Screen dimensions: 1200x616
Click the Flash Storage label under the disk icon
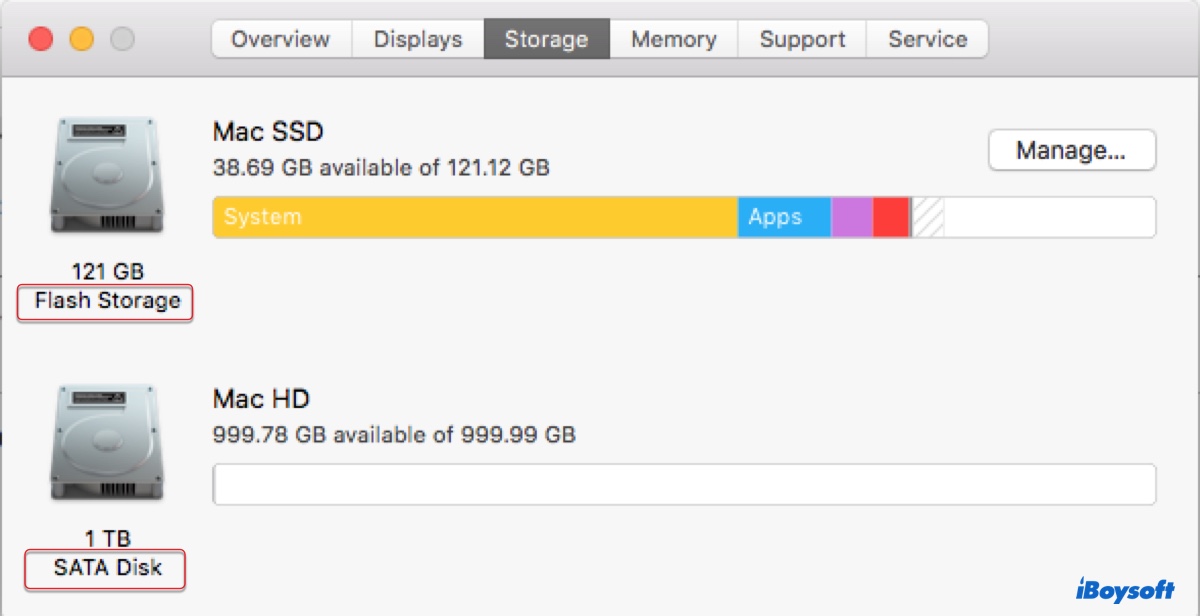coord(104,301)
